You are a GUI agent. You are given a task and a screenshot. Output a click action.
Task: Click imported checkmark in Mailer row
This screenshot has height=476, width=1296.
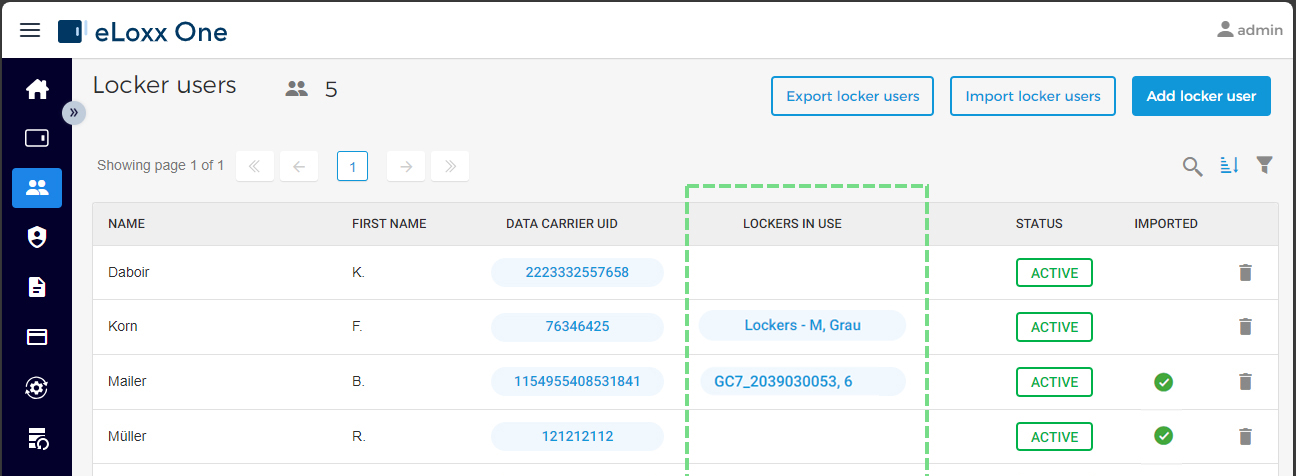point(1163,381)
